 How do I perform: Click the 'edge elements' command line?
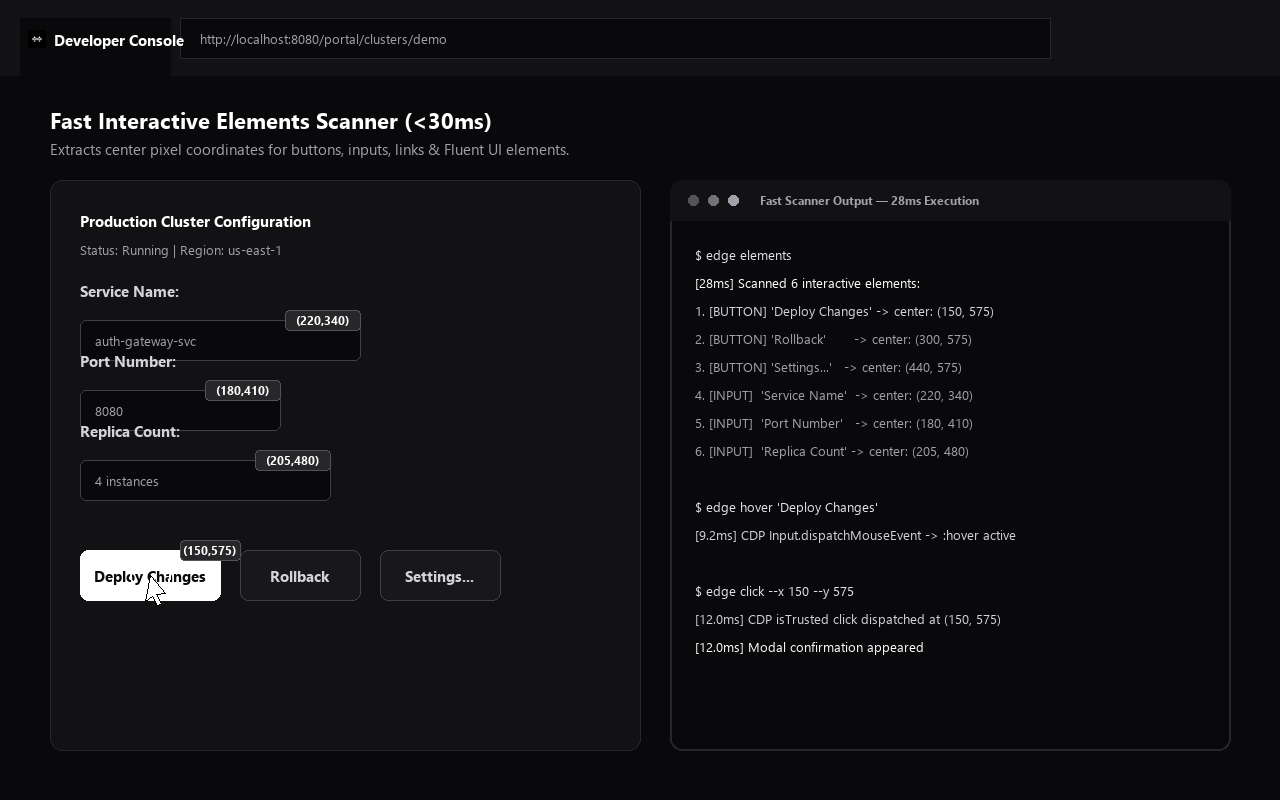[x=743, y=255]
